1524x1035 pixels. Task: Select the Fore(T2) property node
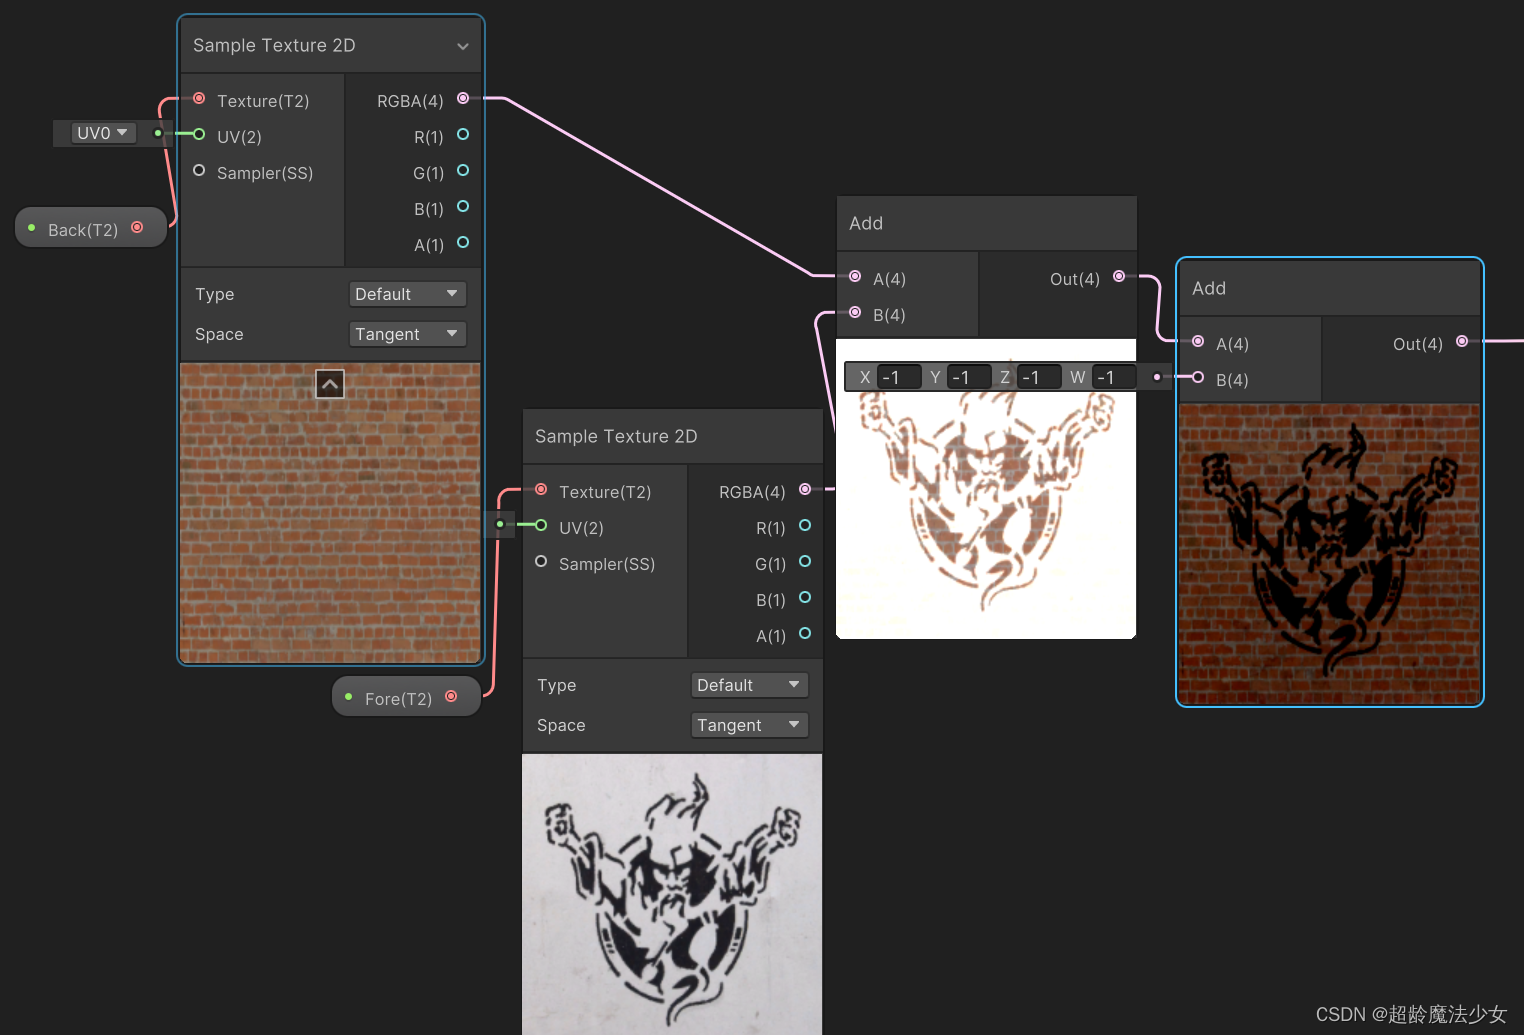click(406, 697)
